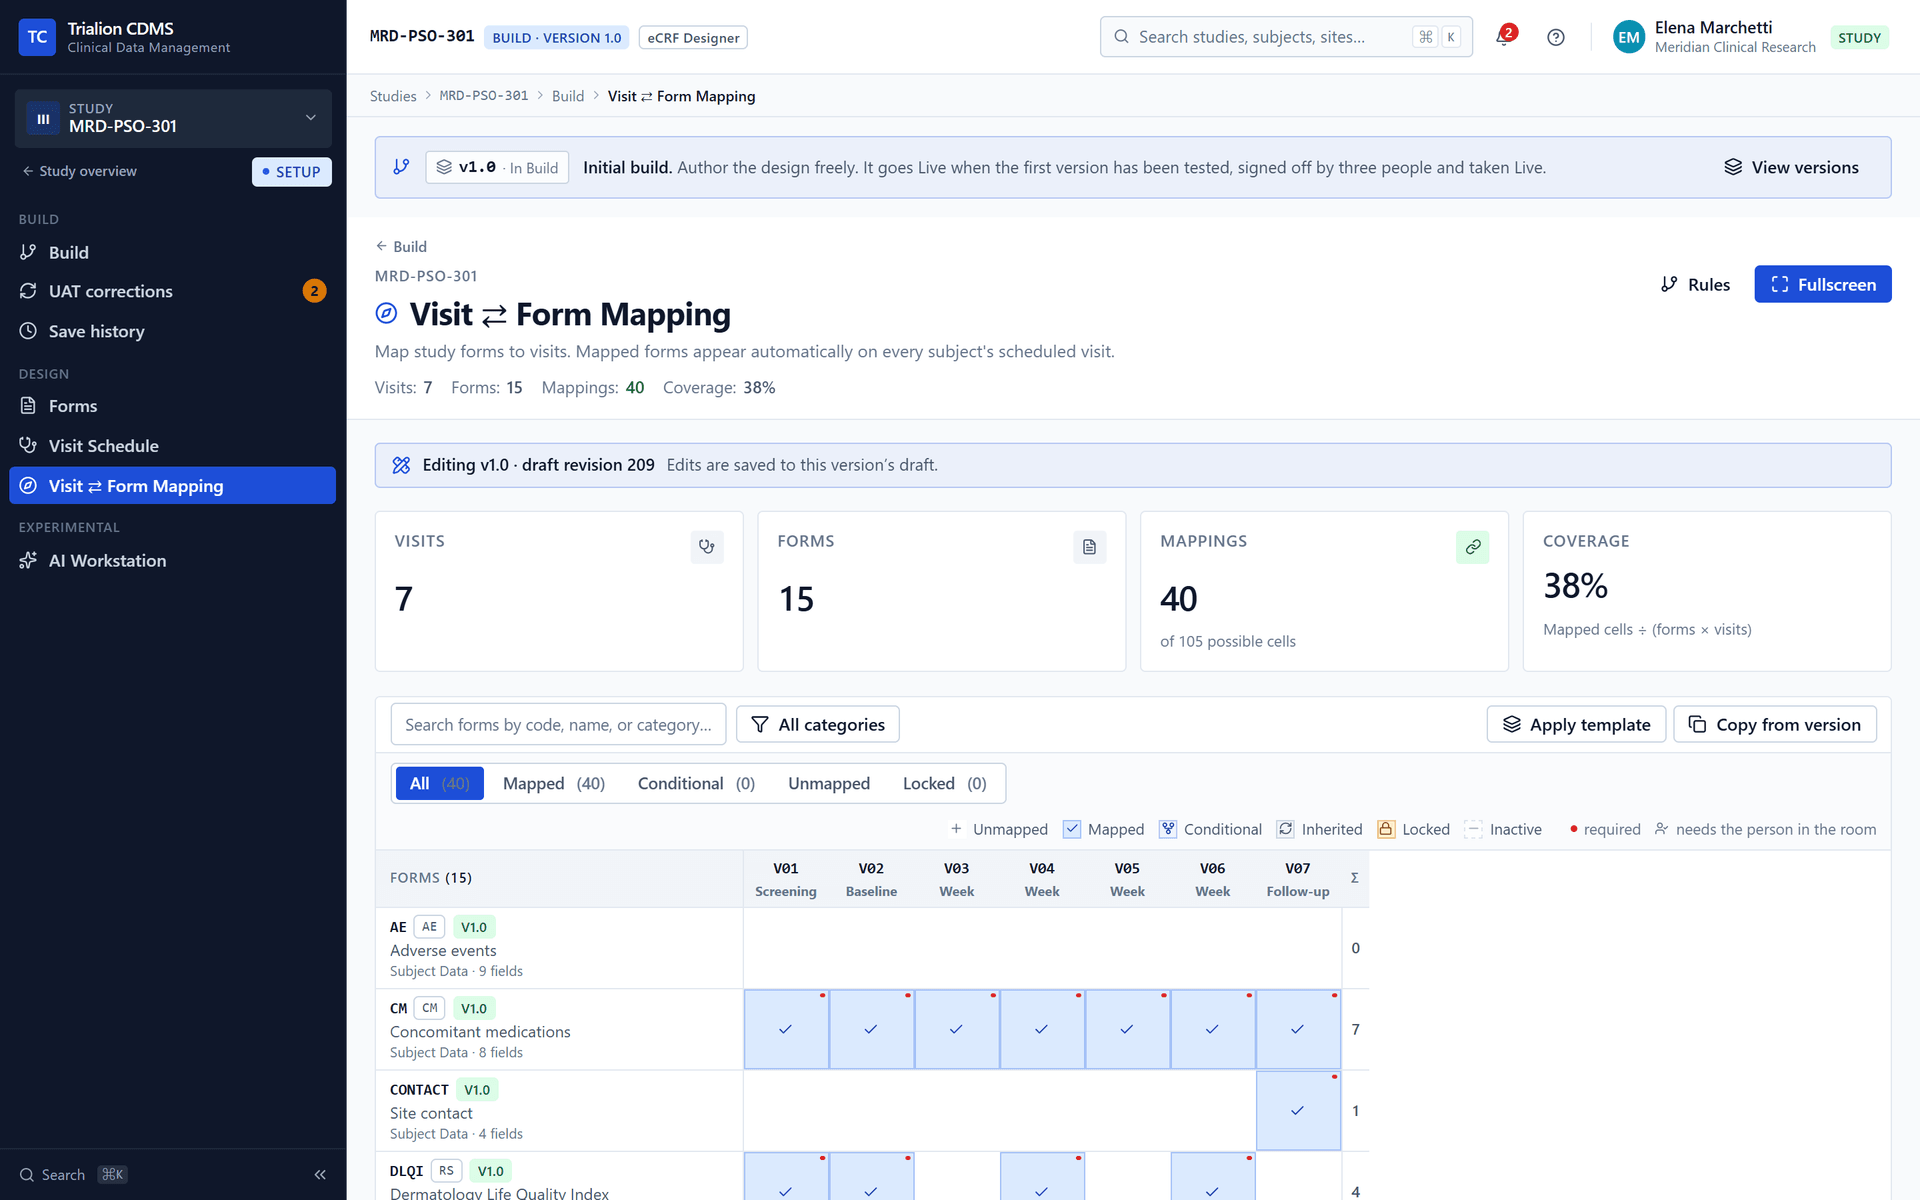
Task: Click the sigma totals column header
Action: [1355, 878]
